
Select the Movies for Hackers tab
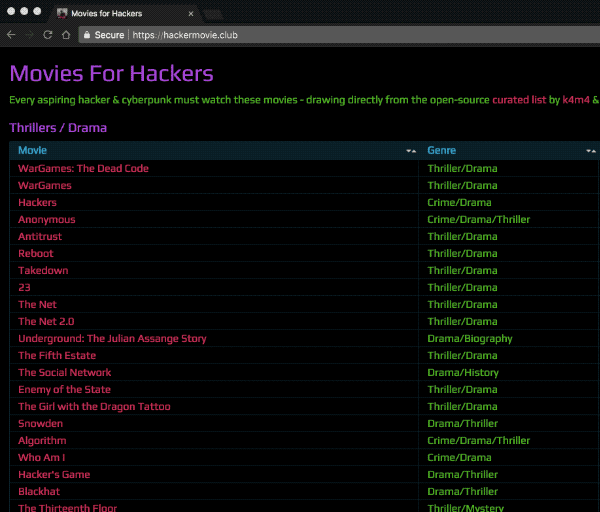click(124, 13)
